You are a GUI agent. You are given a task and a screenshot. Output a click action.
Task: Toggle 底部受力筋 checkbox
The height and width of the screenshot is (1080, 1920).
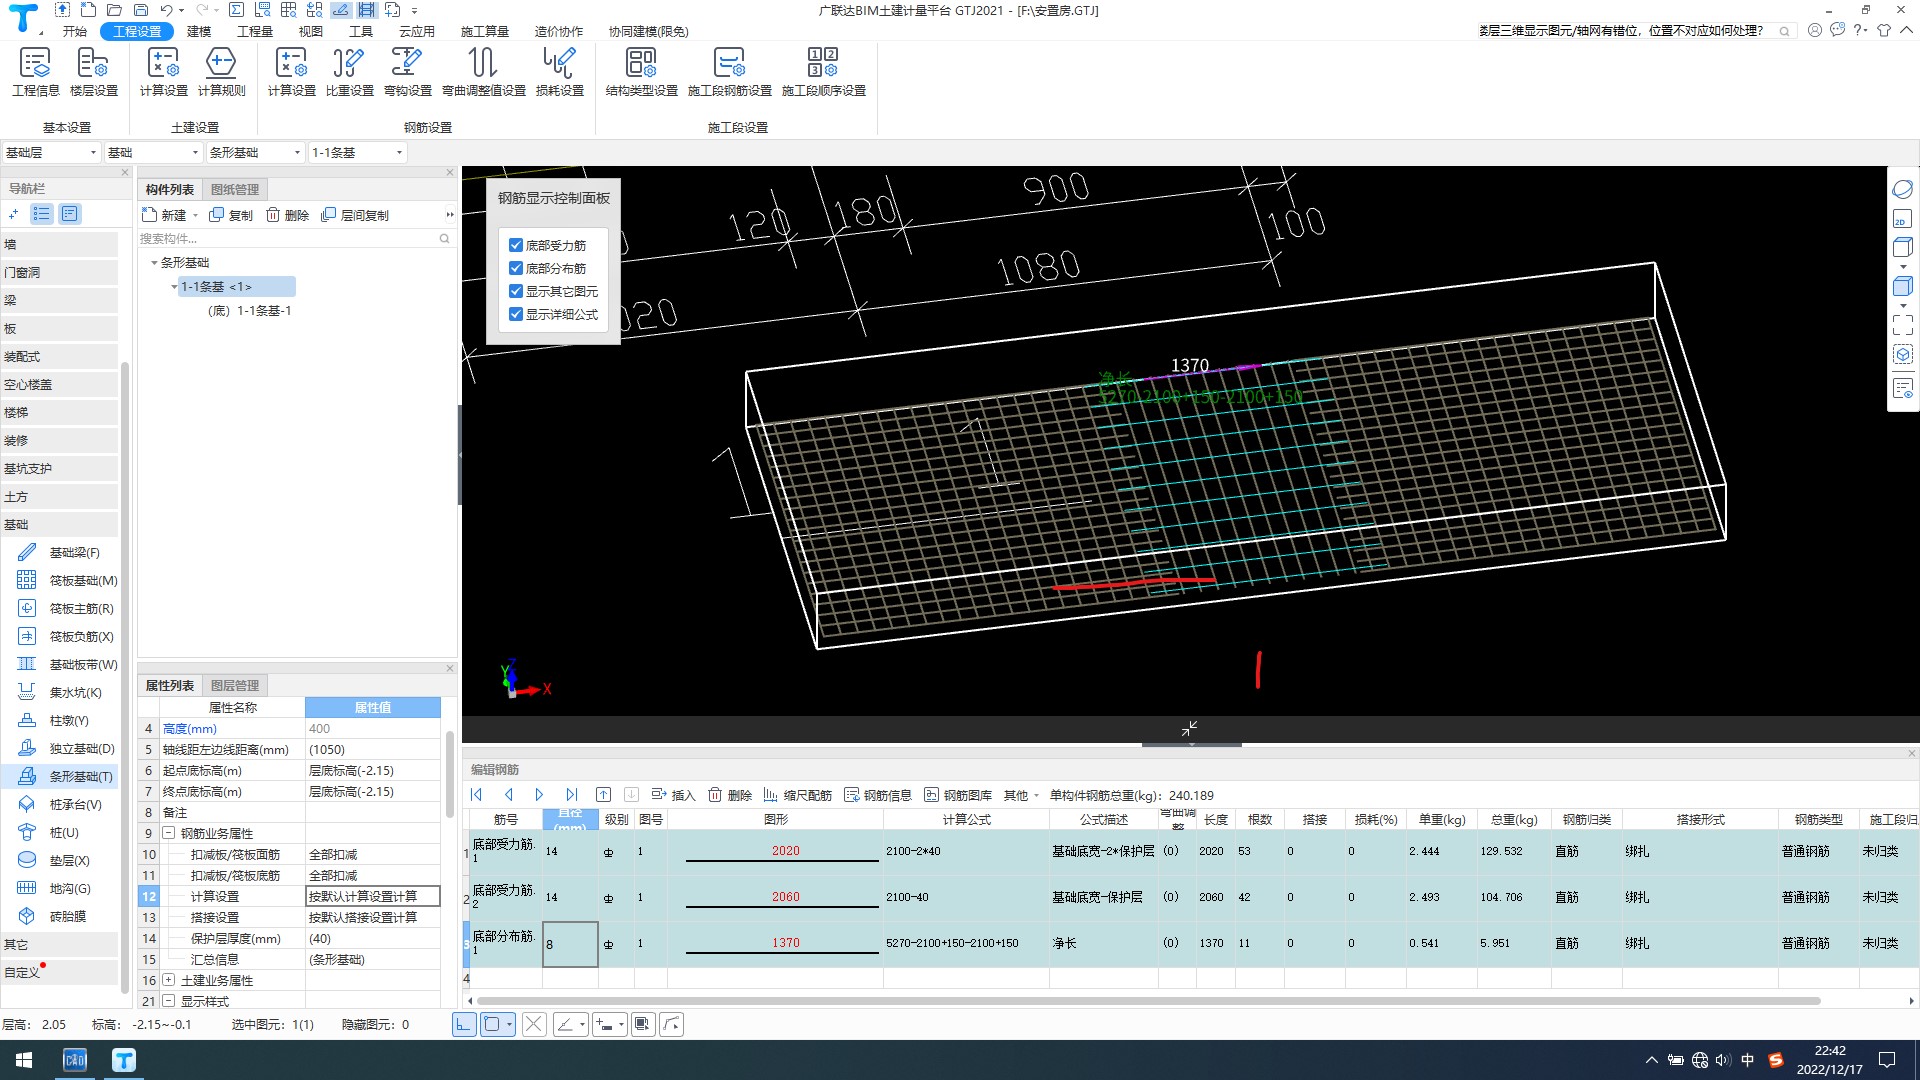coord(516,245)
